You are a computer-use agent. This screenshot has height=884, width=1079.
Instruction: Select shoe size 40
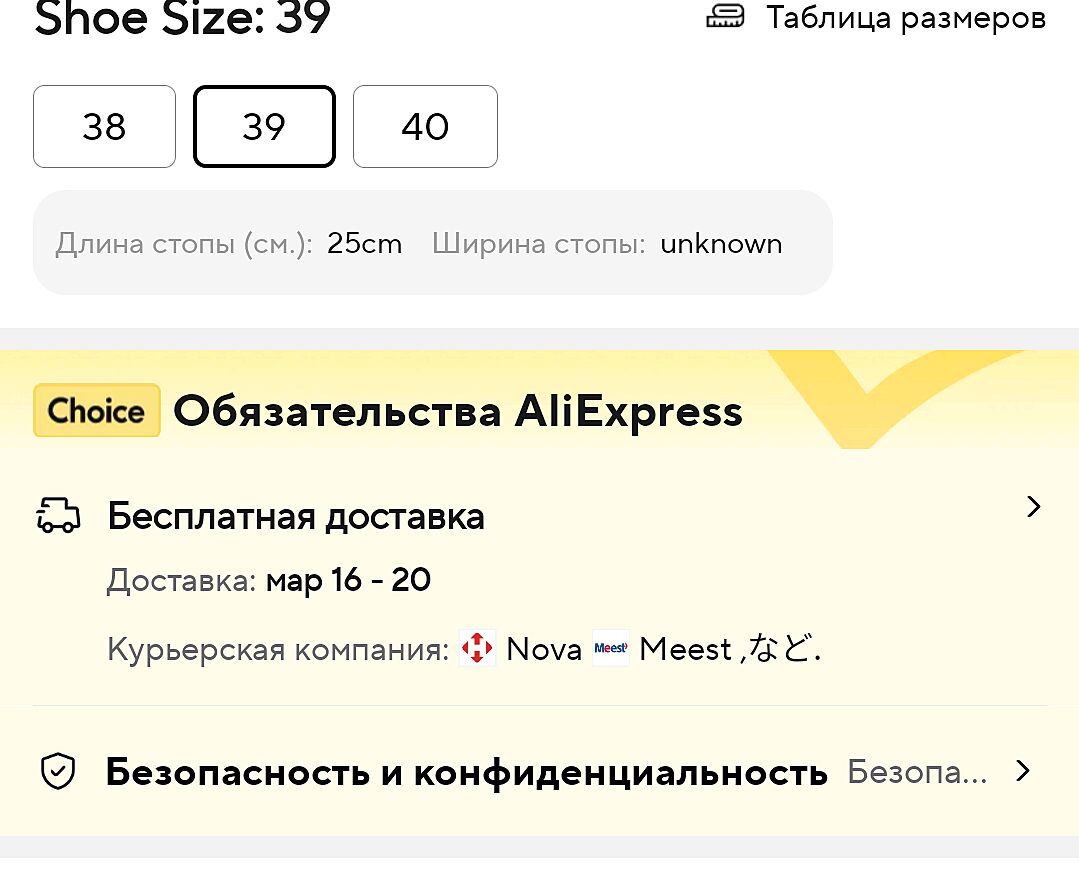(x=425, y=127)
